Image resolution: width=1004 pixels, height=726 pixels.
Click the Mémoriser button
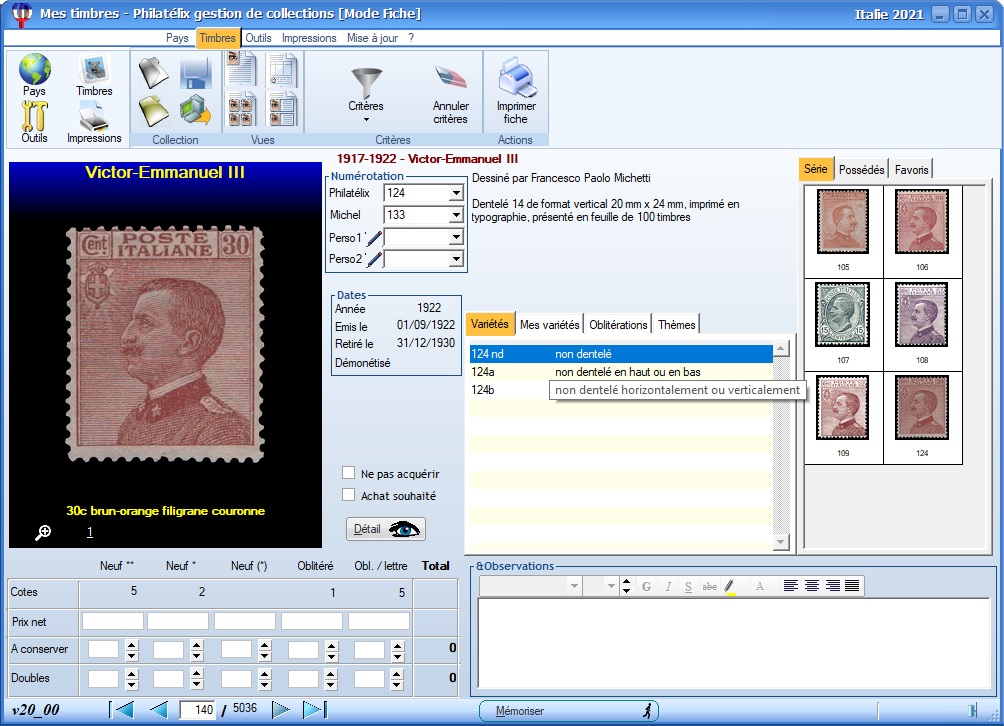[x=569, y=711]
